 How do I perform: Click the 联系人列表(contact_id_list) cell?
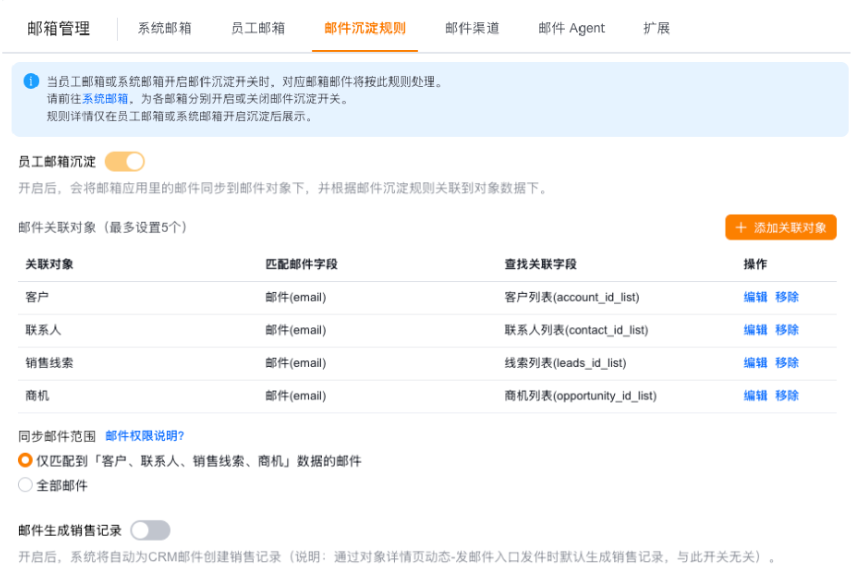[576, 330]
